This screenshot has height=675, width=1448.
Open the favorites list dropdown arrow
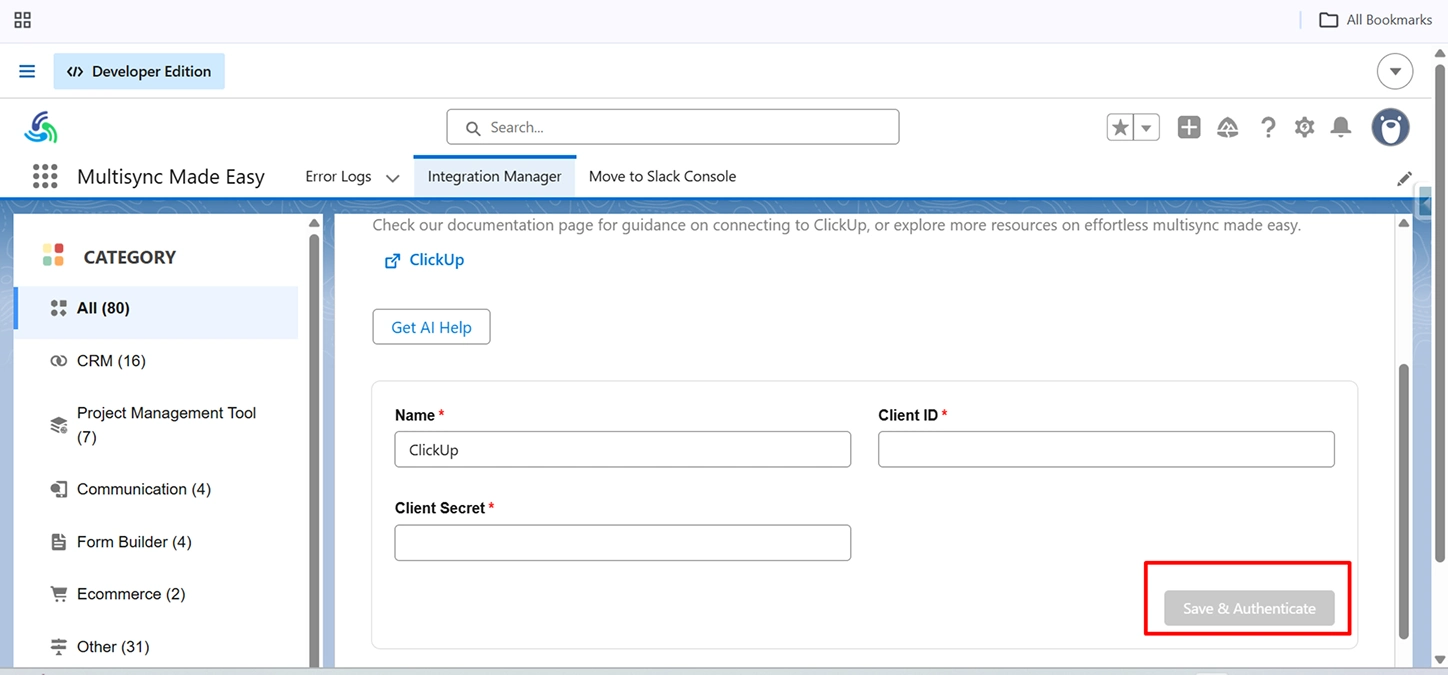pos(1147,127)
